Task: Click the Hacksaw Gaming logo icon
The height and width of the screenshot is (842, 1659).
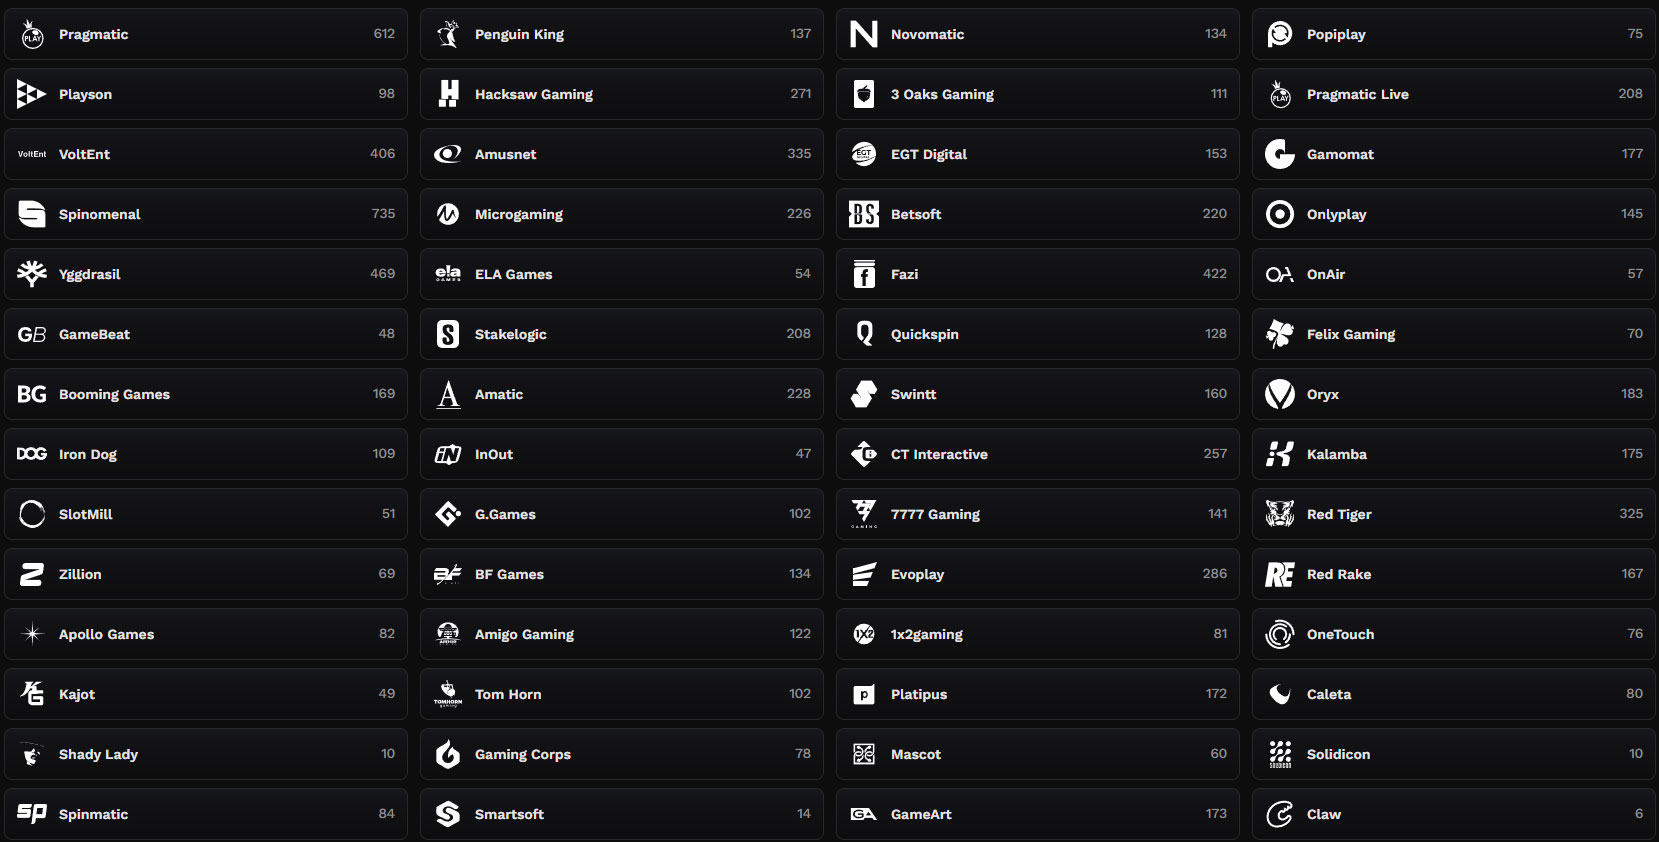Action: point(448,94)
